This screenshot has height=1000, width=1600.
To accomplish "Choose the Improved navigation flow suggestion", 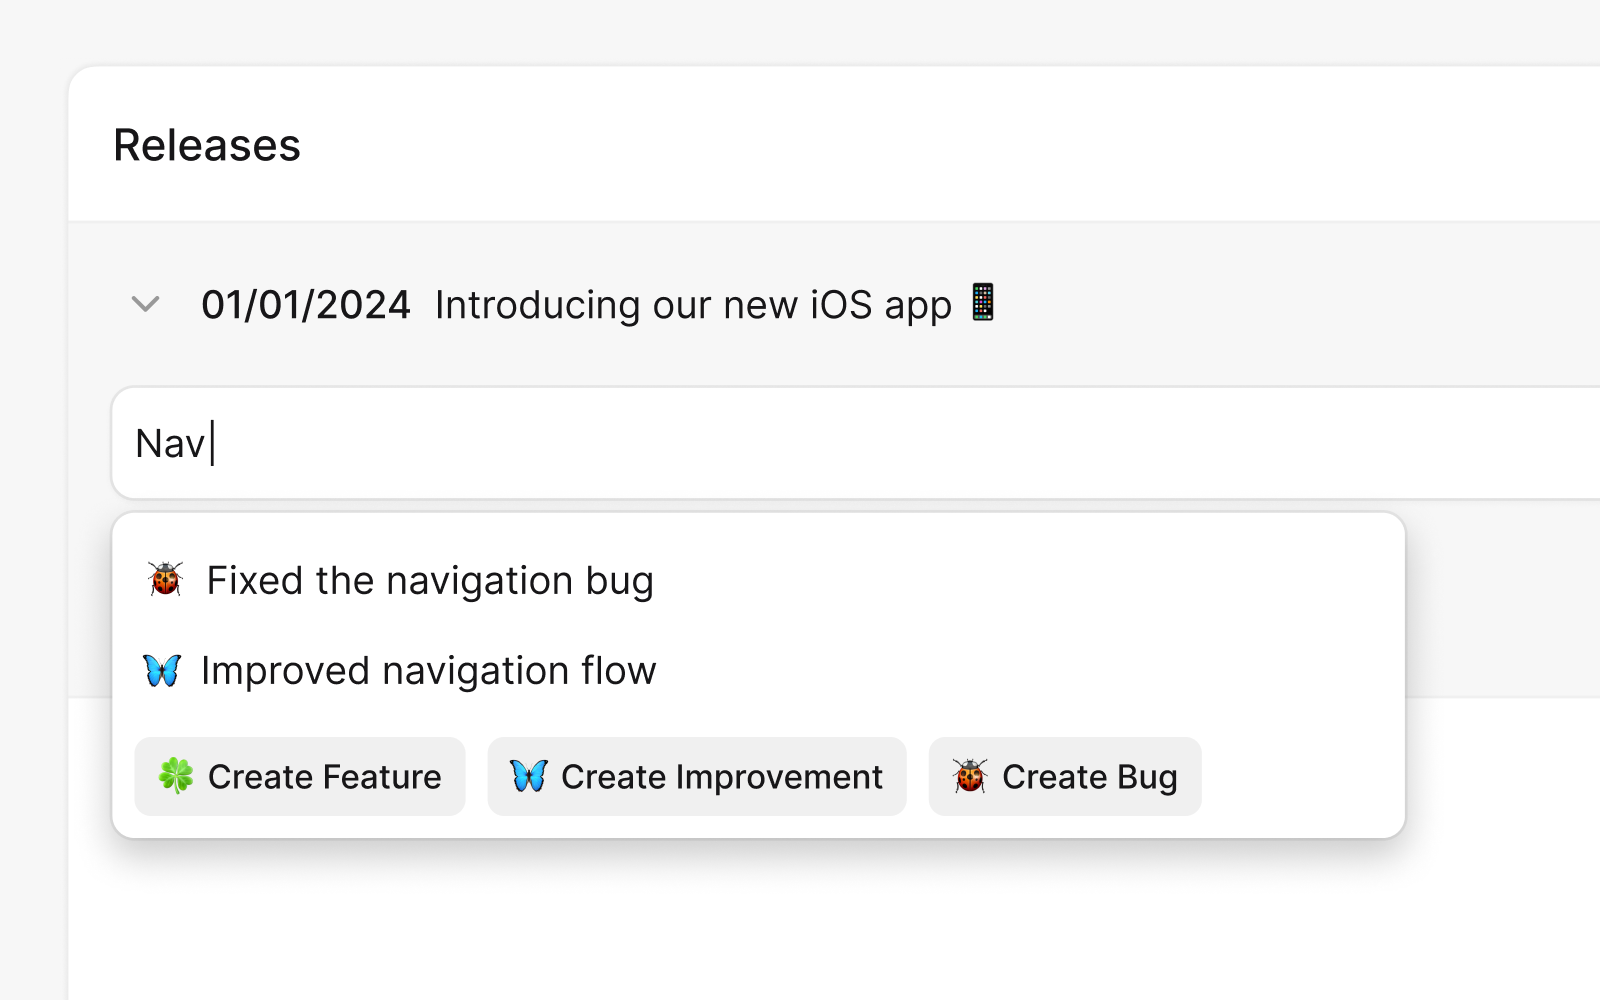I will [x=758, y=670].
